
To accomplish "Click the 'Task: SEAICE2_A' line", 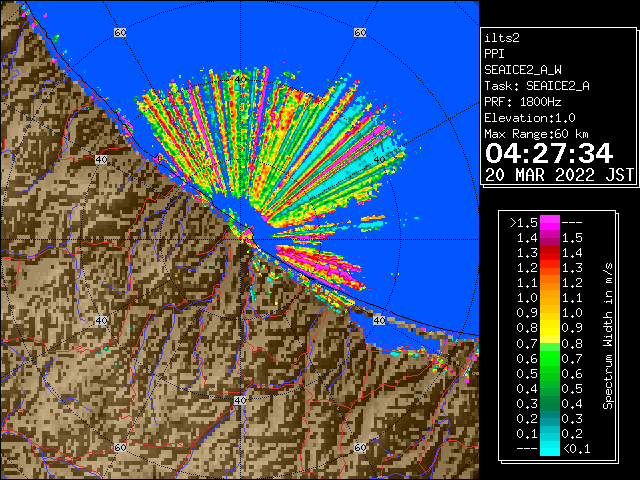I will [537, 86].
